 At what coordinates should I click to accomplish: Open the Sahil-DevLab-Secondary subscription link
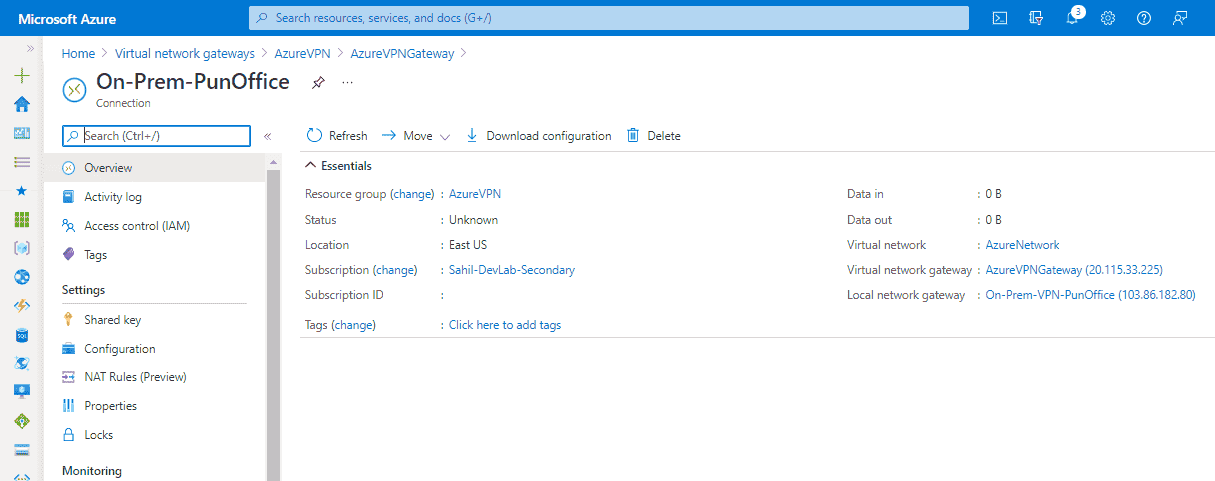tap(512, 270)
